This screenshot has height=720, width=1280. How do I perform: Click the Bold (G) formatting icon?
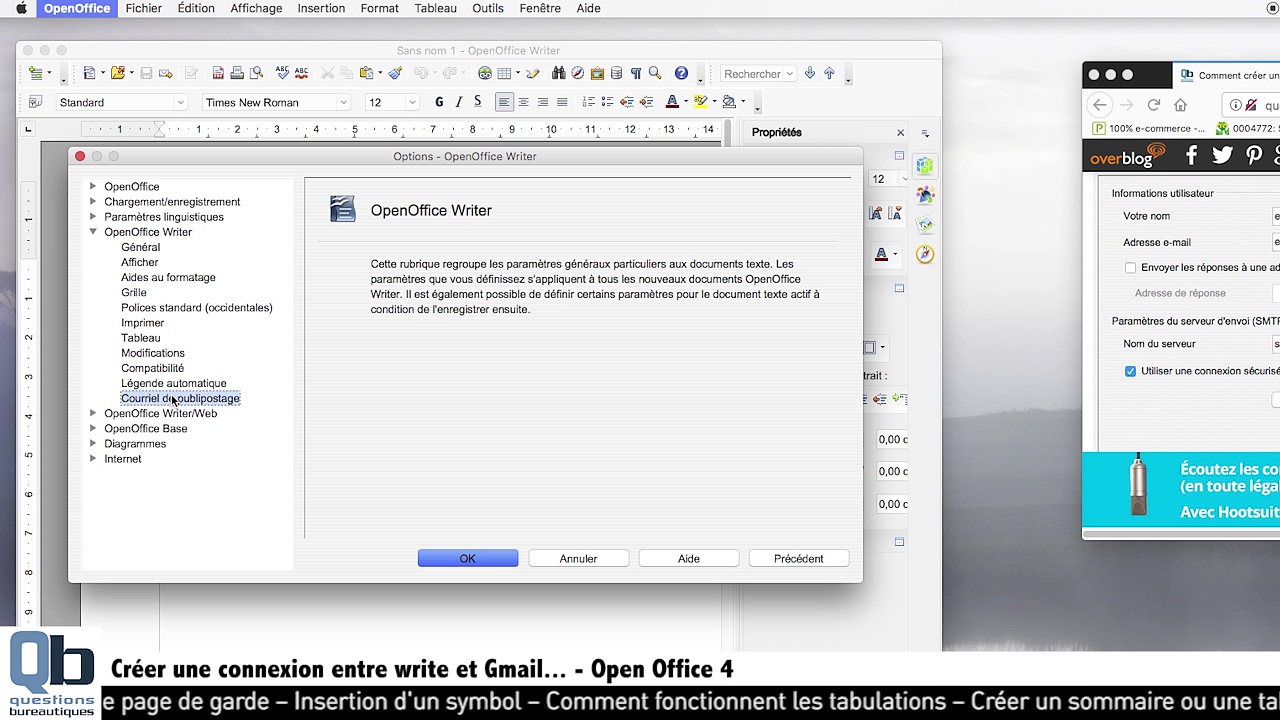coord(439,102)
